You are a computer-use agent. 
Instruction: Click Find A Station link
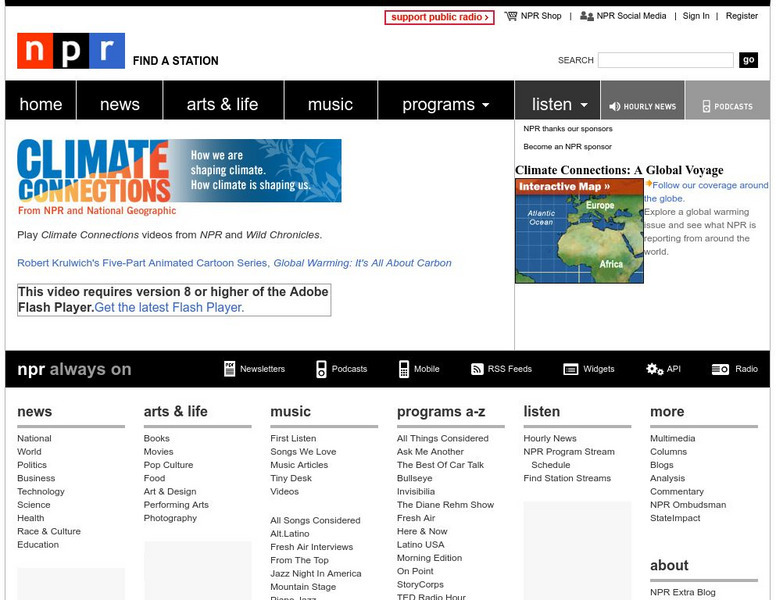tap(176, 61)
